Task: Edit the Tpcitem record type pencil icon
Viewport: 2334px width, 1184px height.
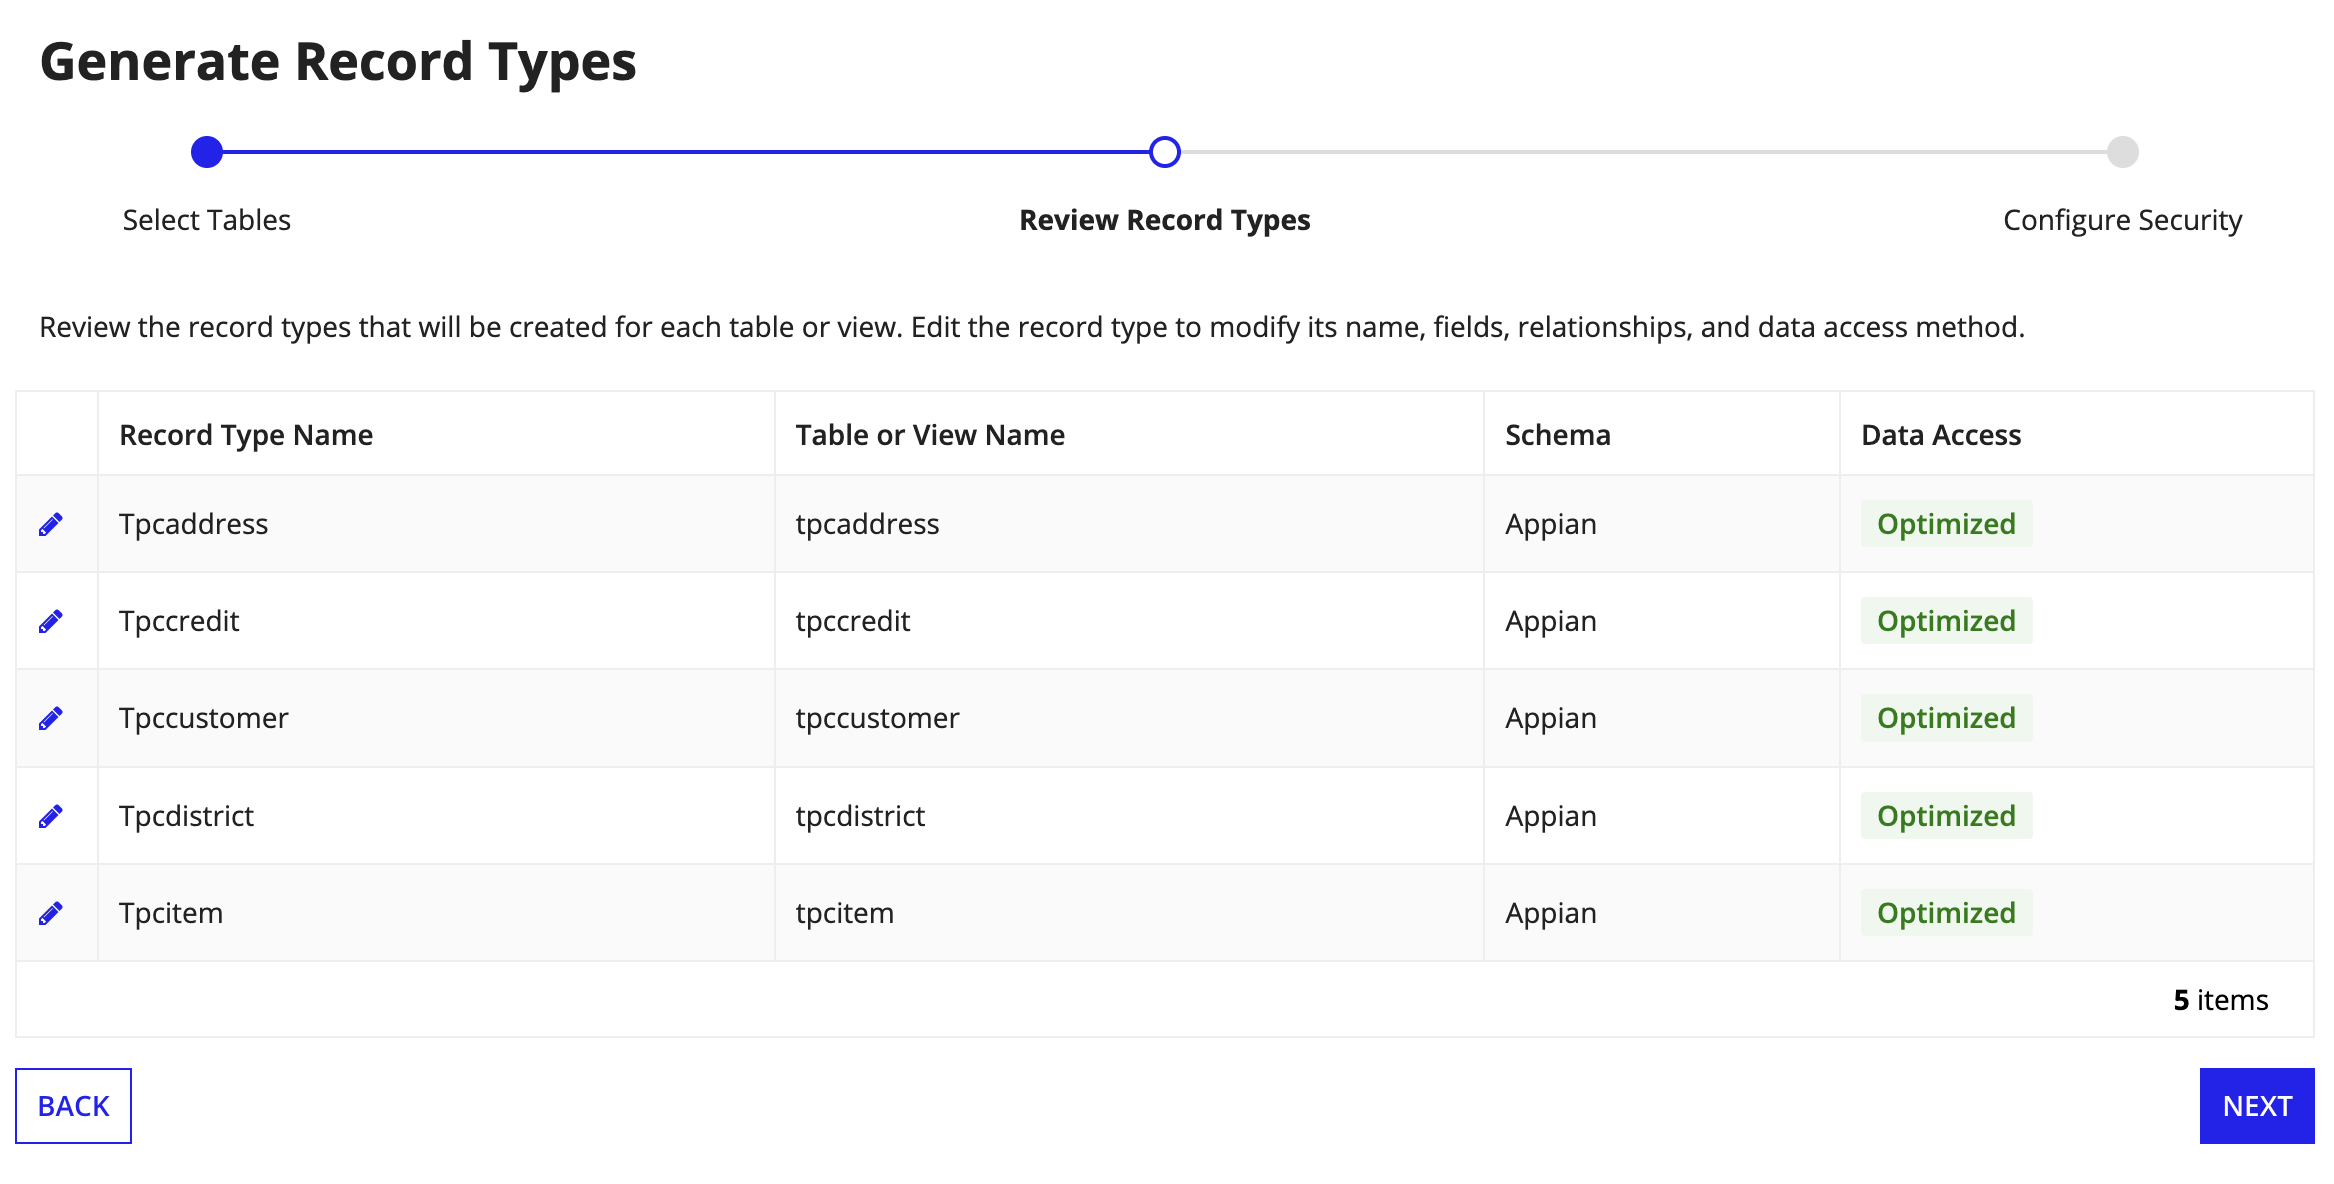Action: point(51,913)
